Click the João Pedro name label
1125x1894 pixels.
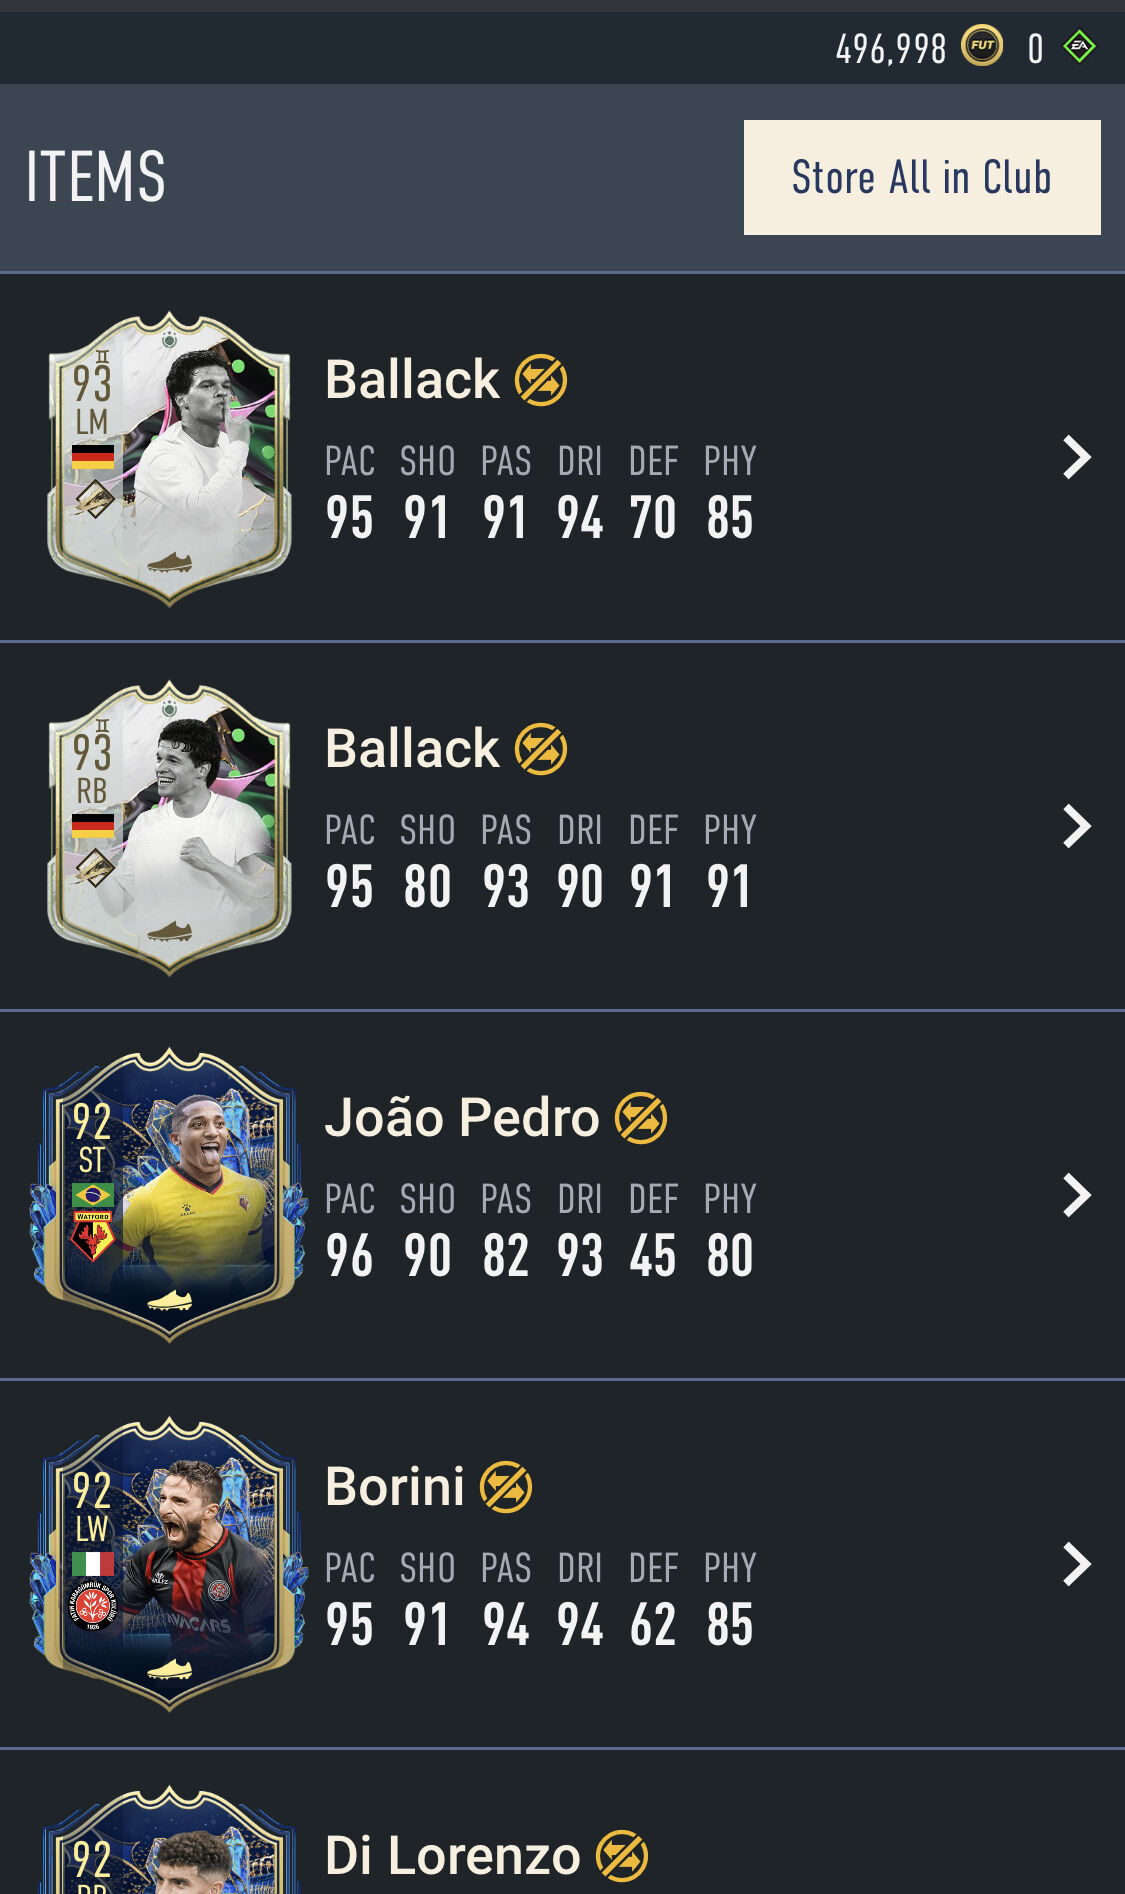[462, 1117]
